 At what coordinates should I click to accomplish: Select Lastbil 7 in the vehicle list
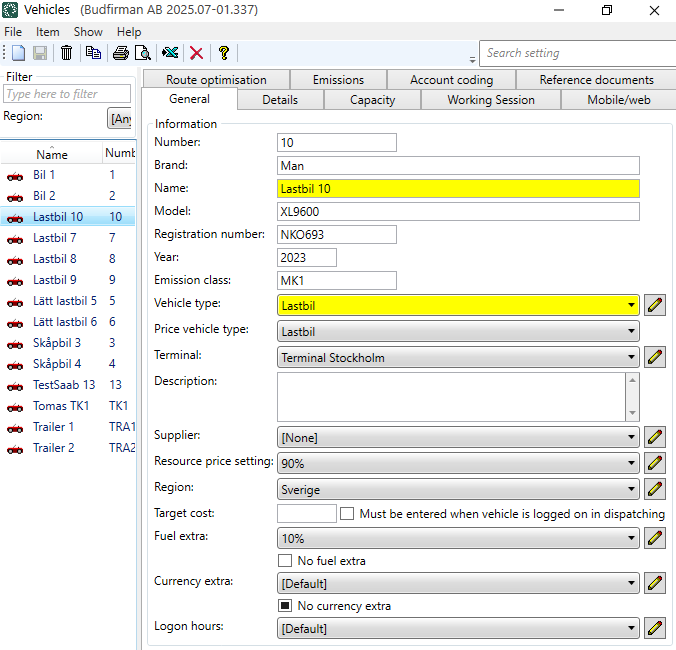click(54, 238)
